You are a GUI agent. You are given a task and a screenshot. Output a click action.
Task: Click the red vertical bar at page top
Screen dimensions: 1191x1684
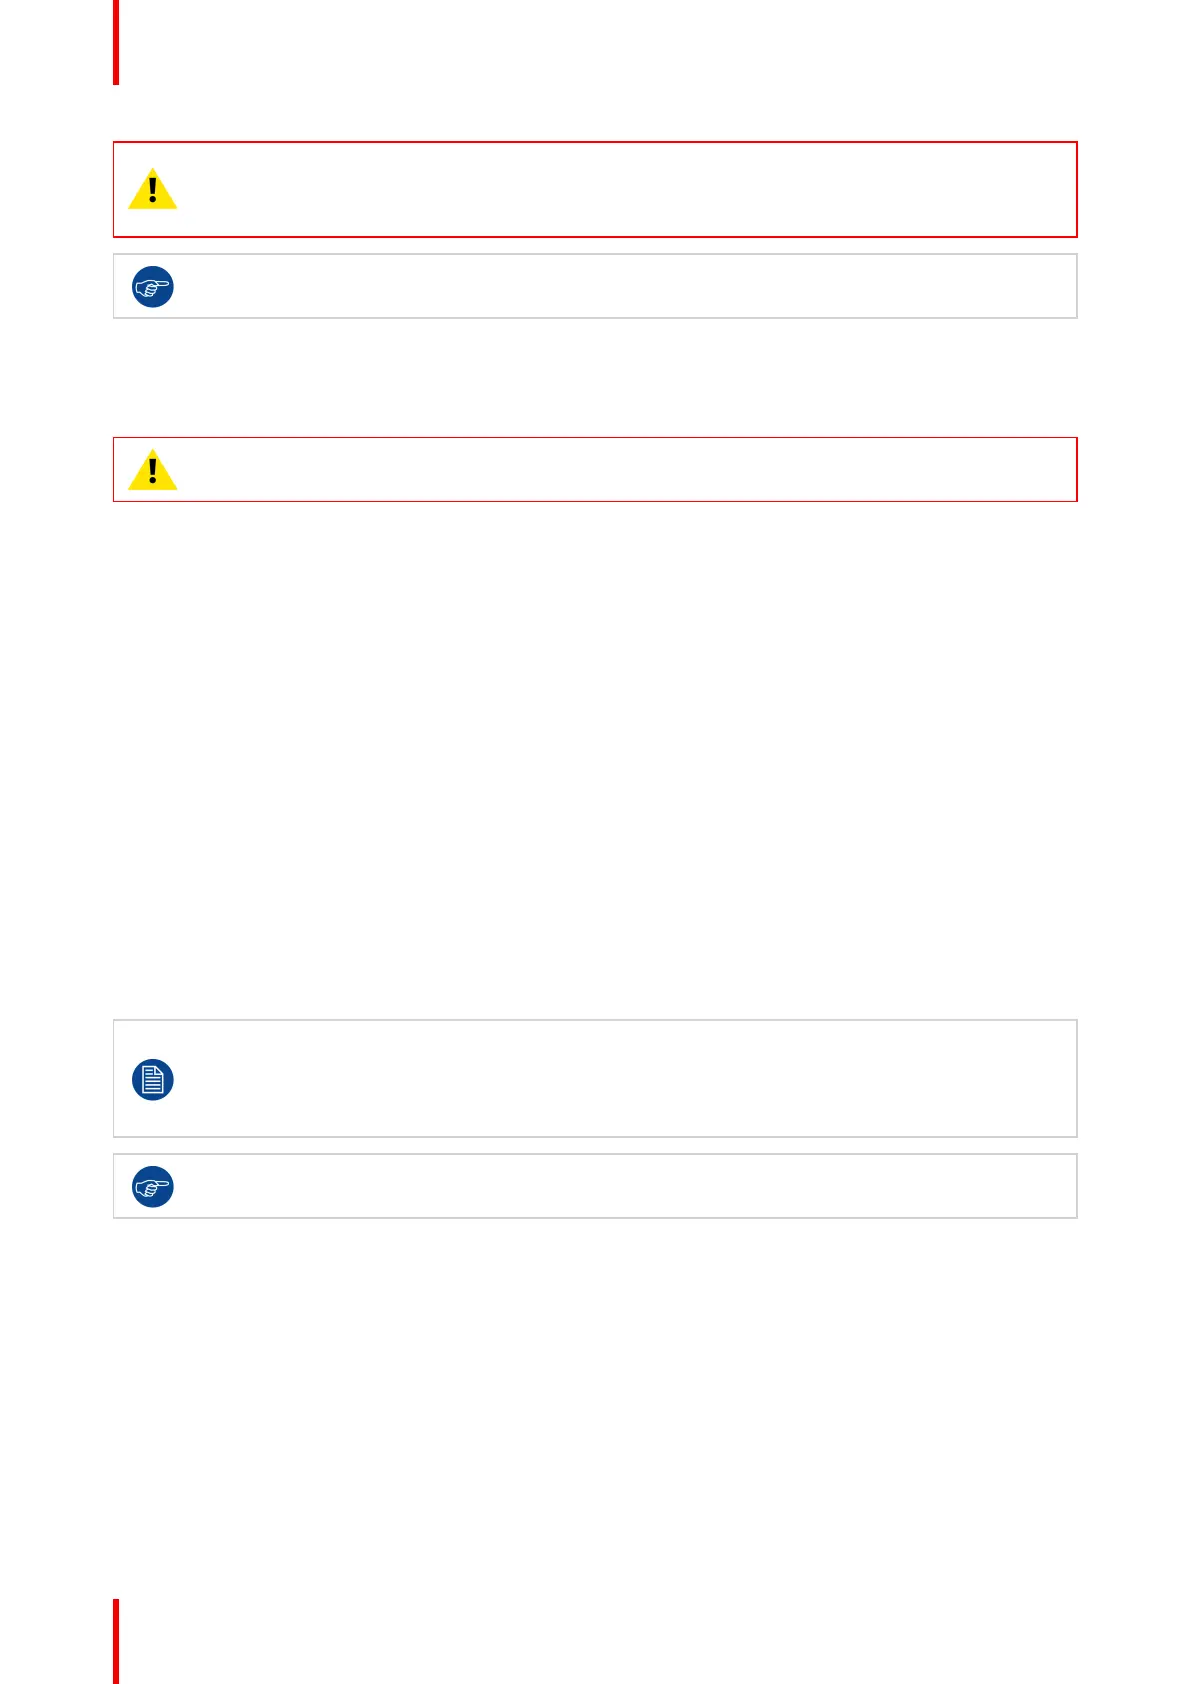116,42
